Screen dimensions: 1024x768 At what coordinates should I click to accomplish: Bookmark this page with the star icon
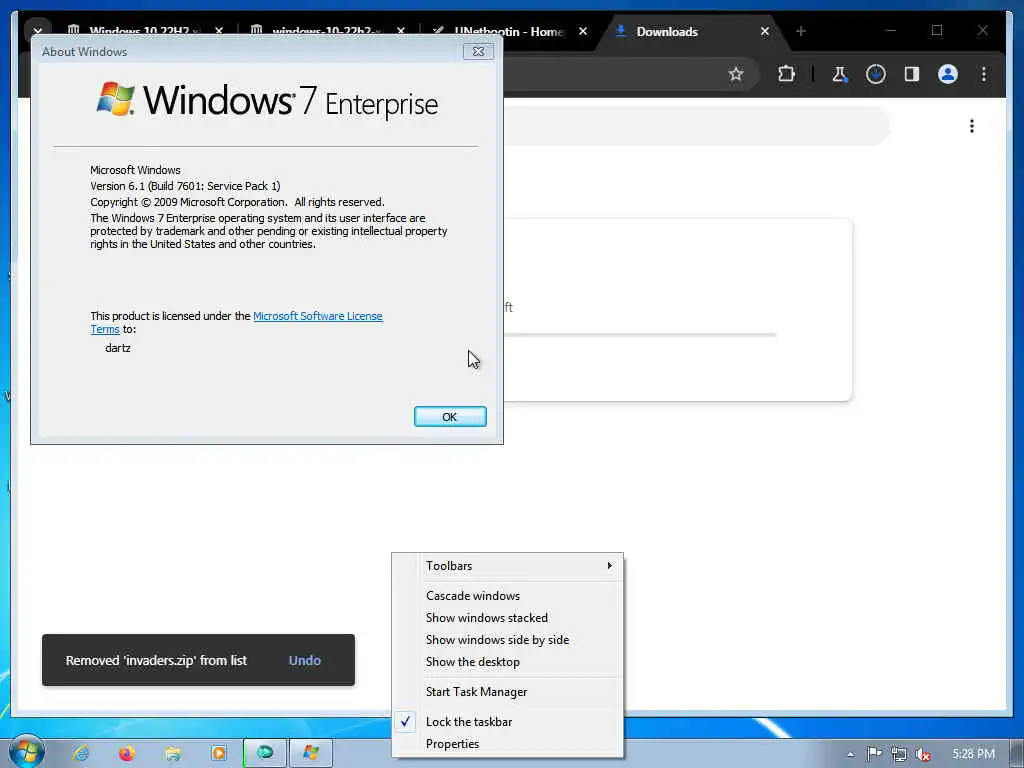click(736, 74)
